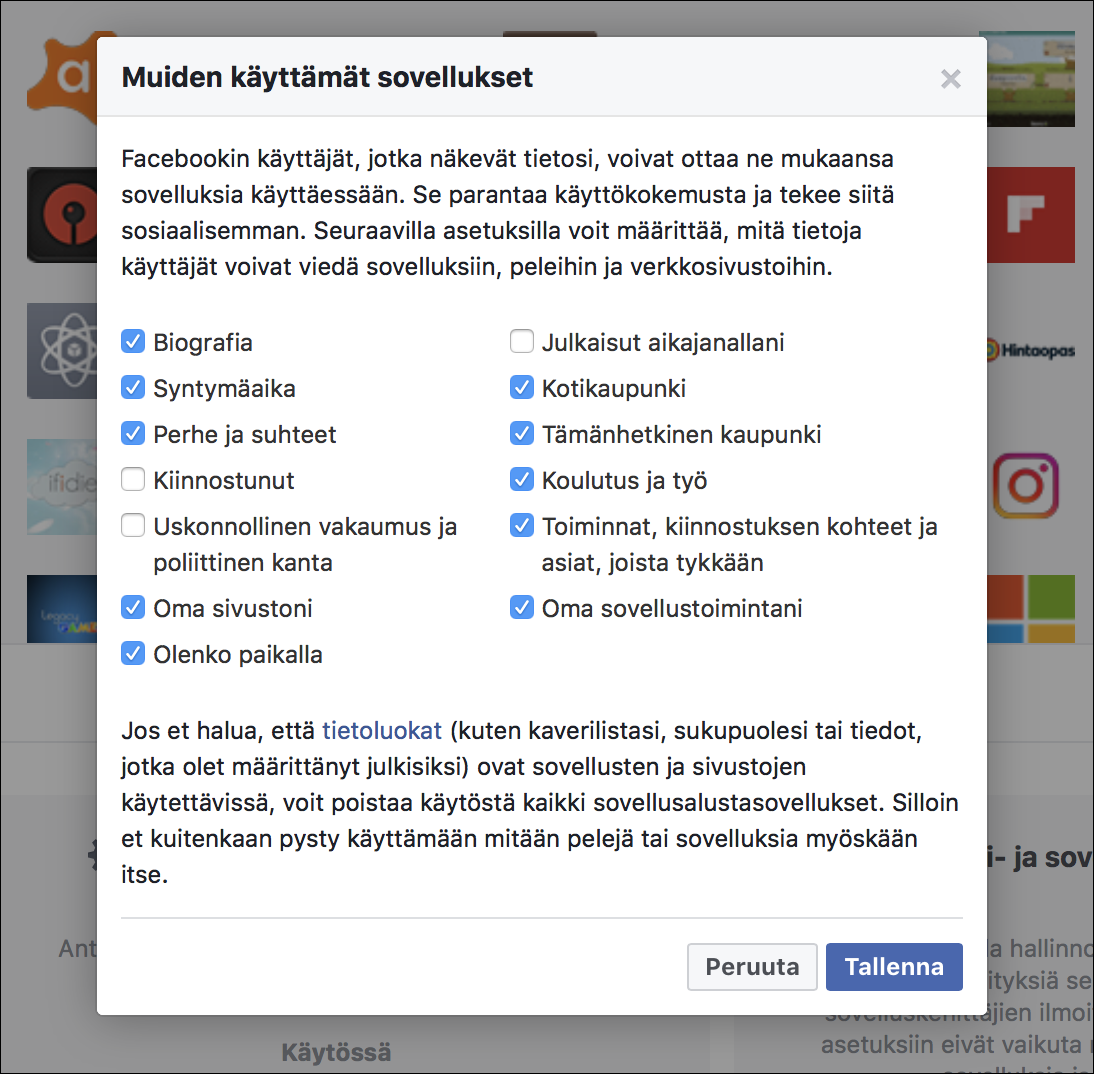
Task: Open the tietoluokat link
Action: (381, 731)
